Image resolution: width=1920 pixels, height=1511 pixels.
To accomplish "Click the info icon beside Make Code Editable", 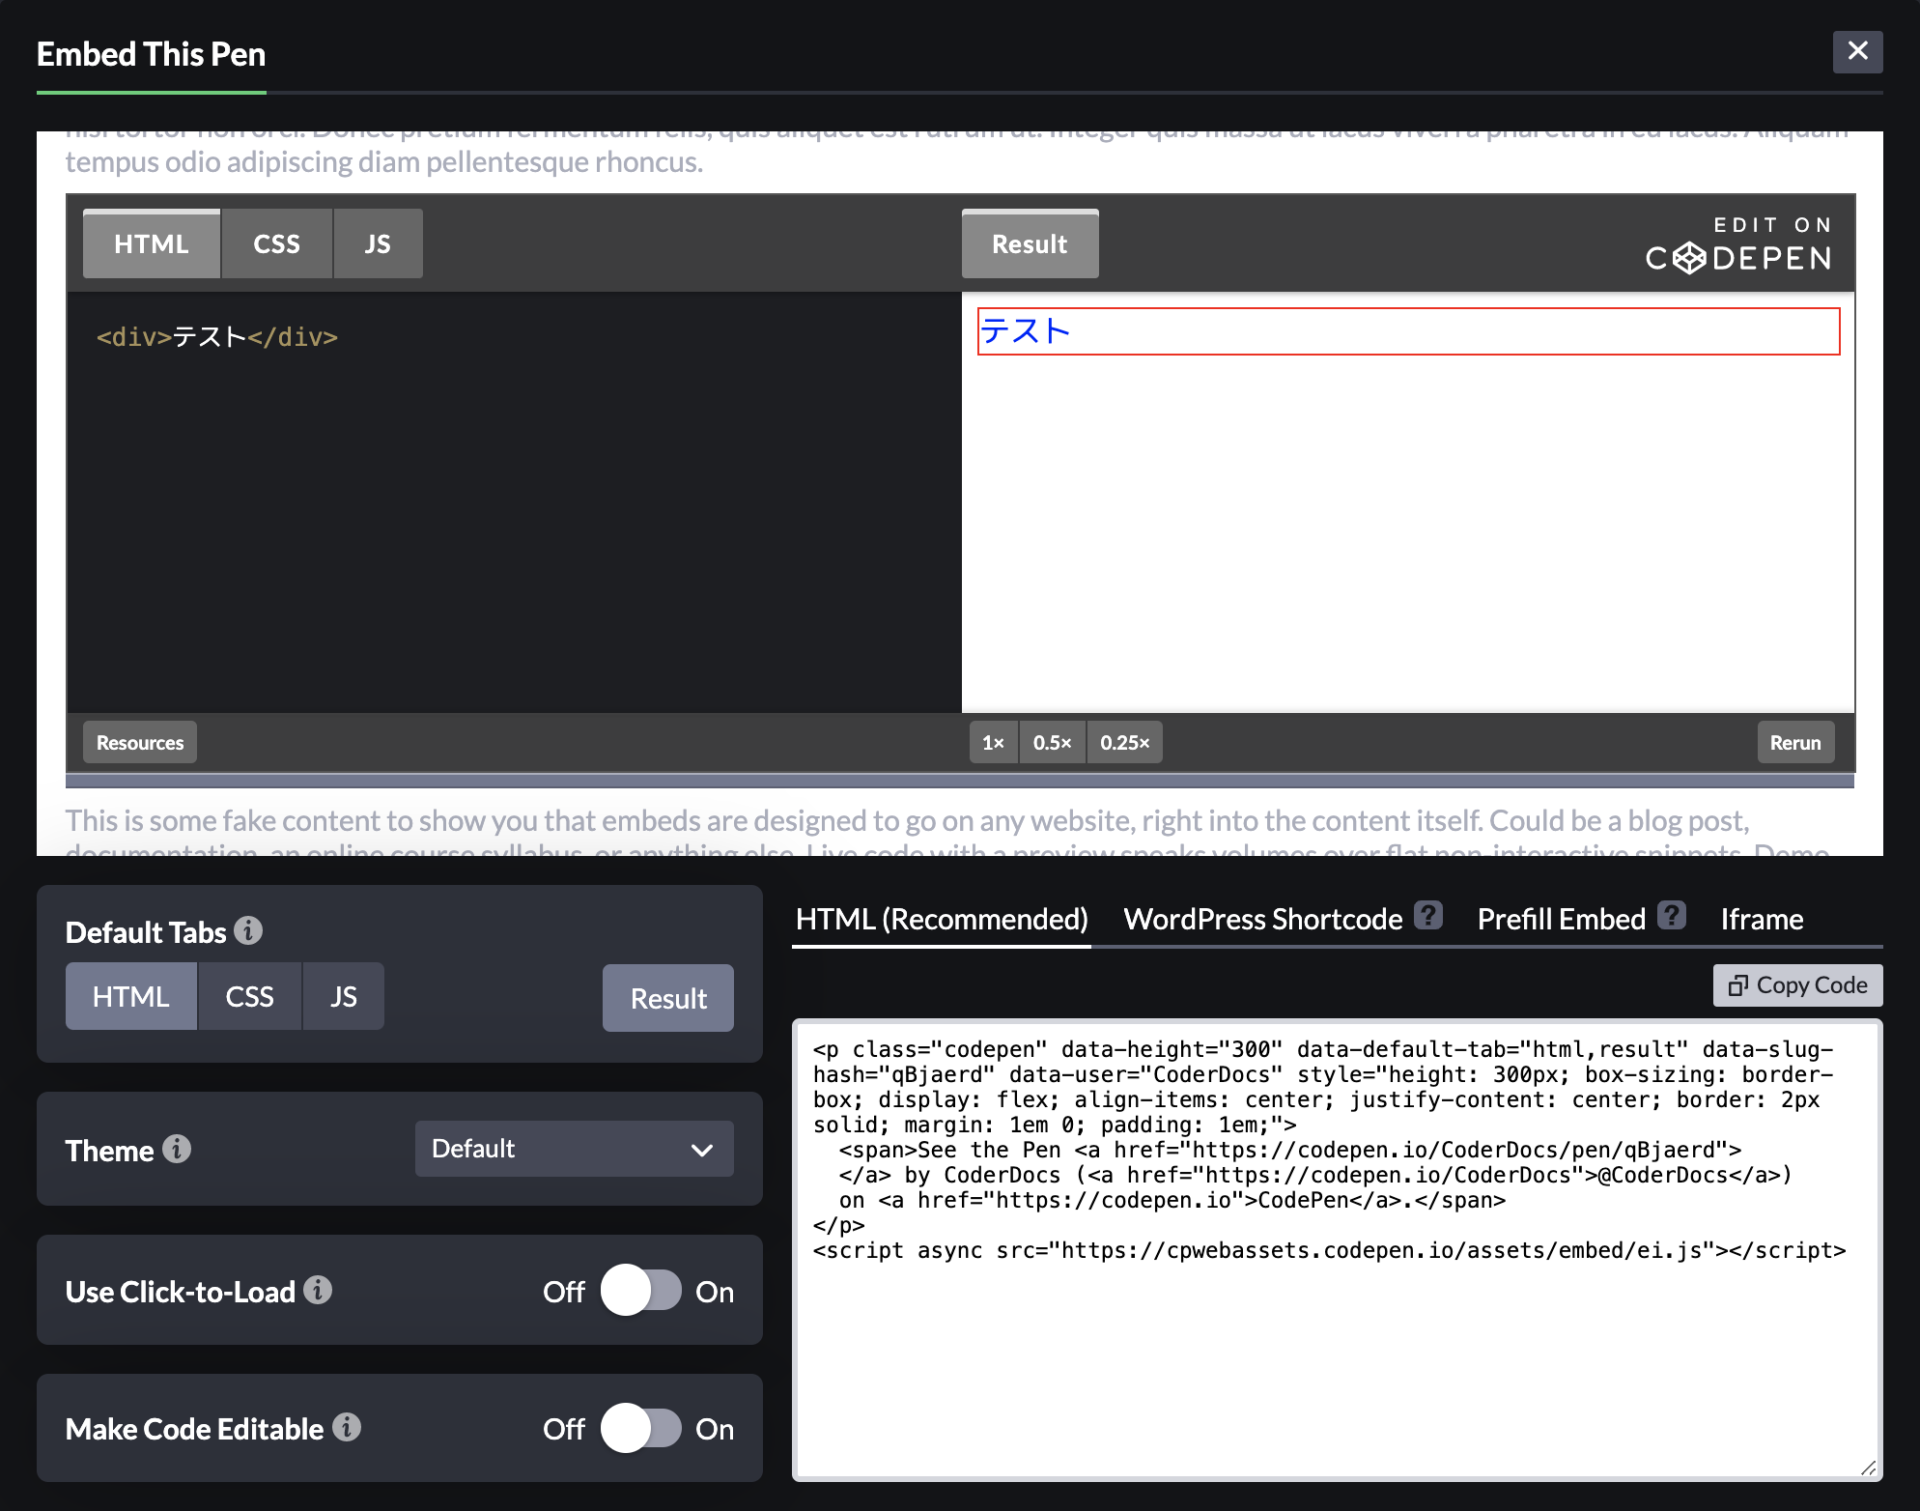I will [347, 1427].
